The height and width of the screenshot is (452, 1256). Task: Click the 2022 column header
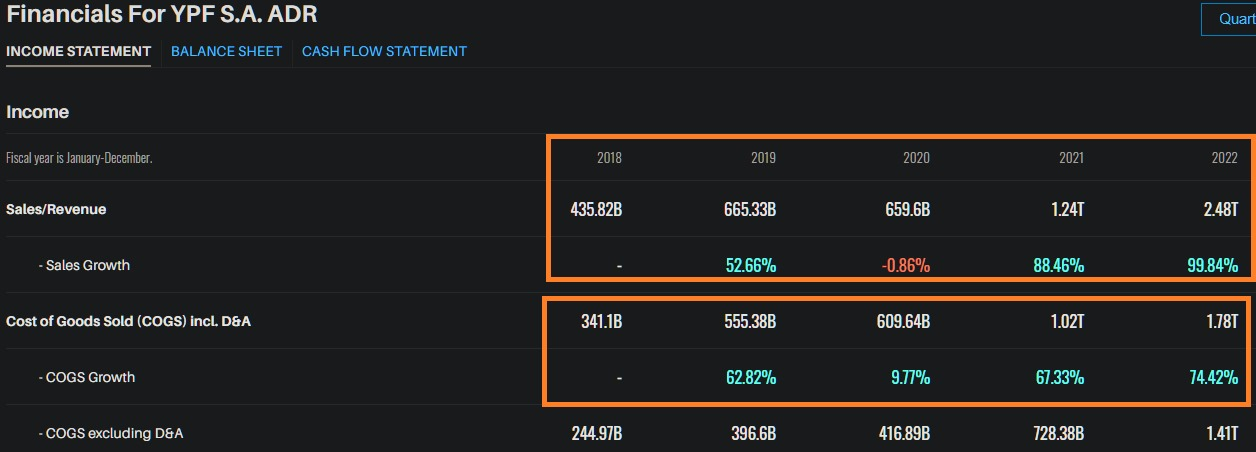click(x=1224, y=158)
